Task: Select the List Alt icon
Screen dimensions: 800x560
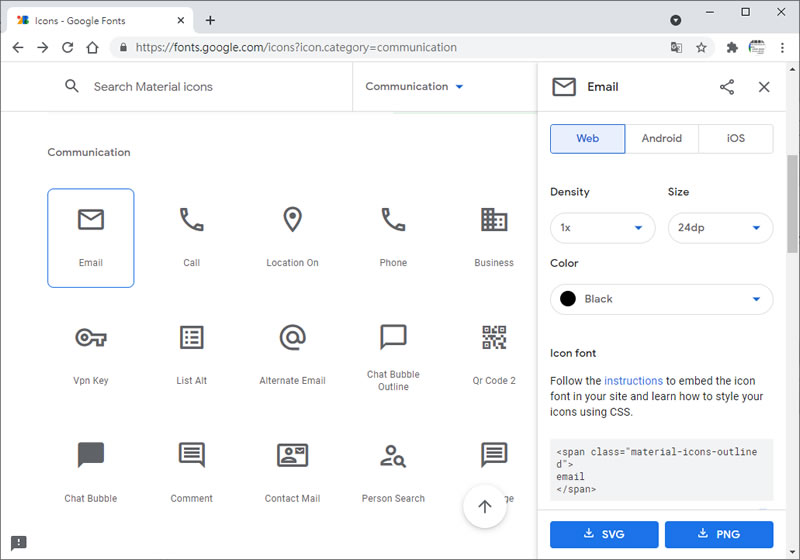Action: [191, 338]
